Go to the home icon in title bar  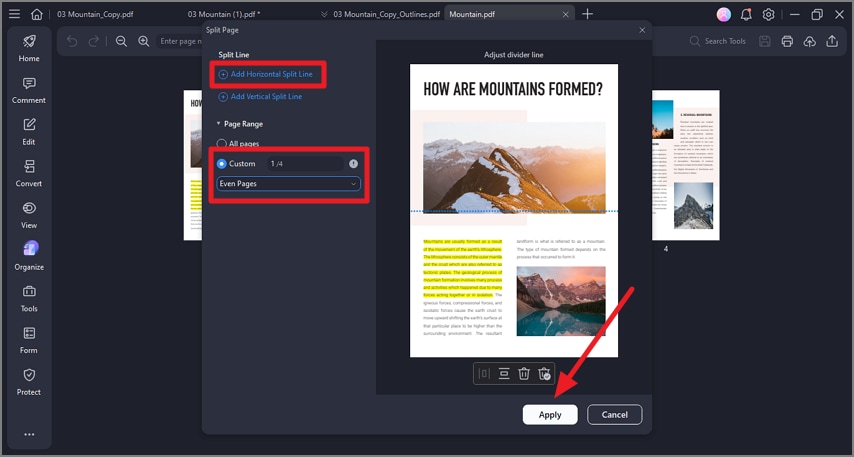click(x=36, y=14)
